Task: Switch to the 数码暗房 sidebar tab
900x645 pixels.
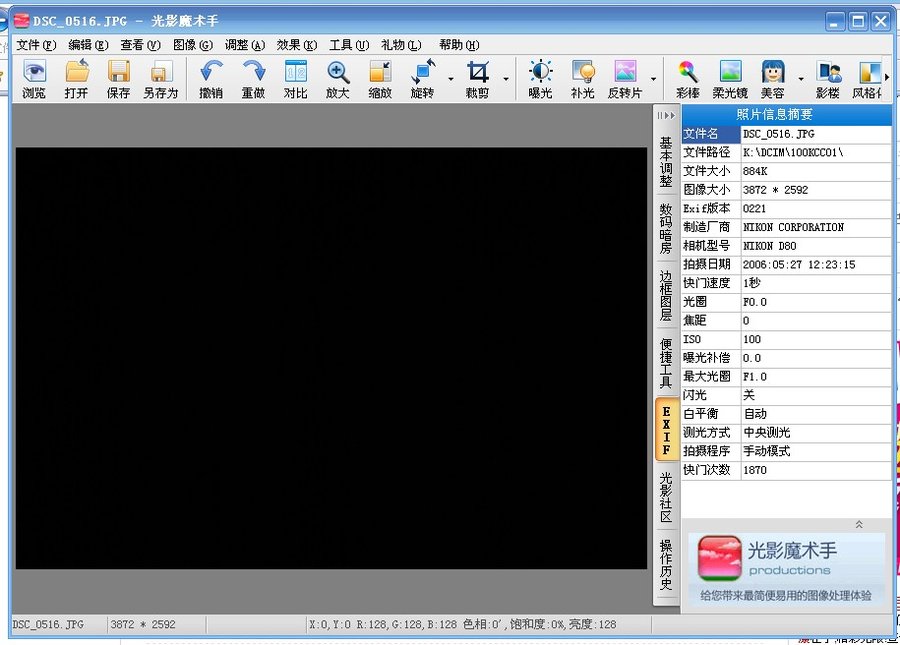Action: (x=666, y=230)
